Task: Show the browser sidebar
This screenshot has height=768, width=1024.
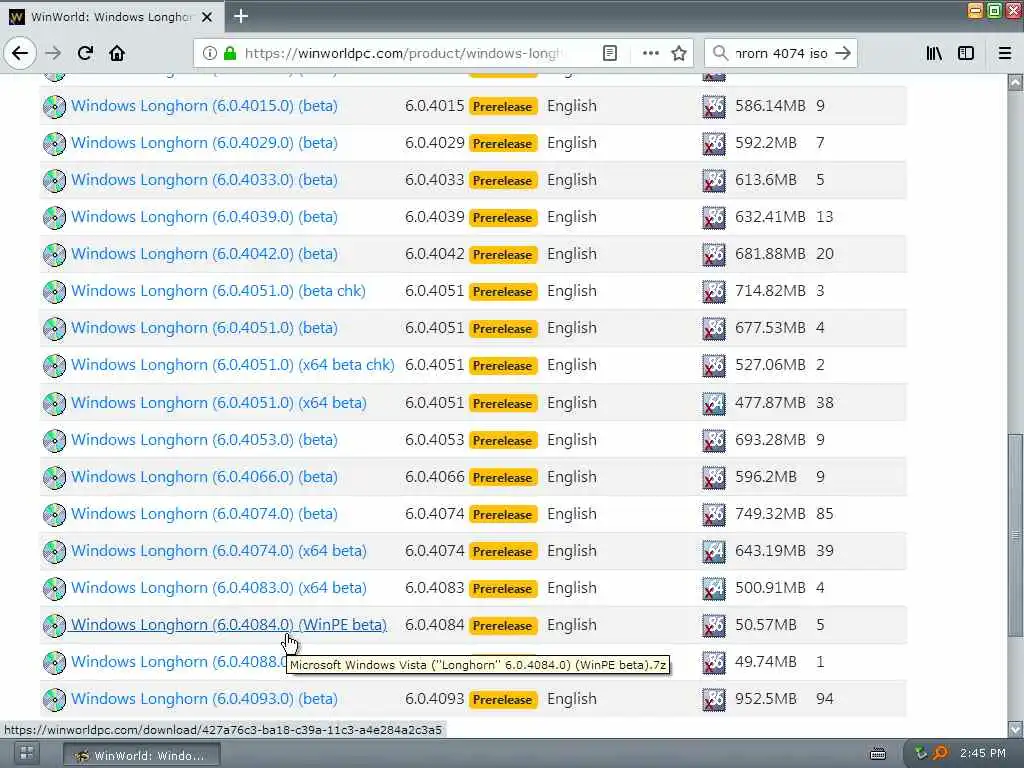Action: (966, 53)
